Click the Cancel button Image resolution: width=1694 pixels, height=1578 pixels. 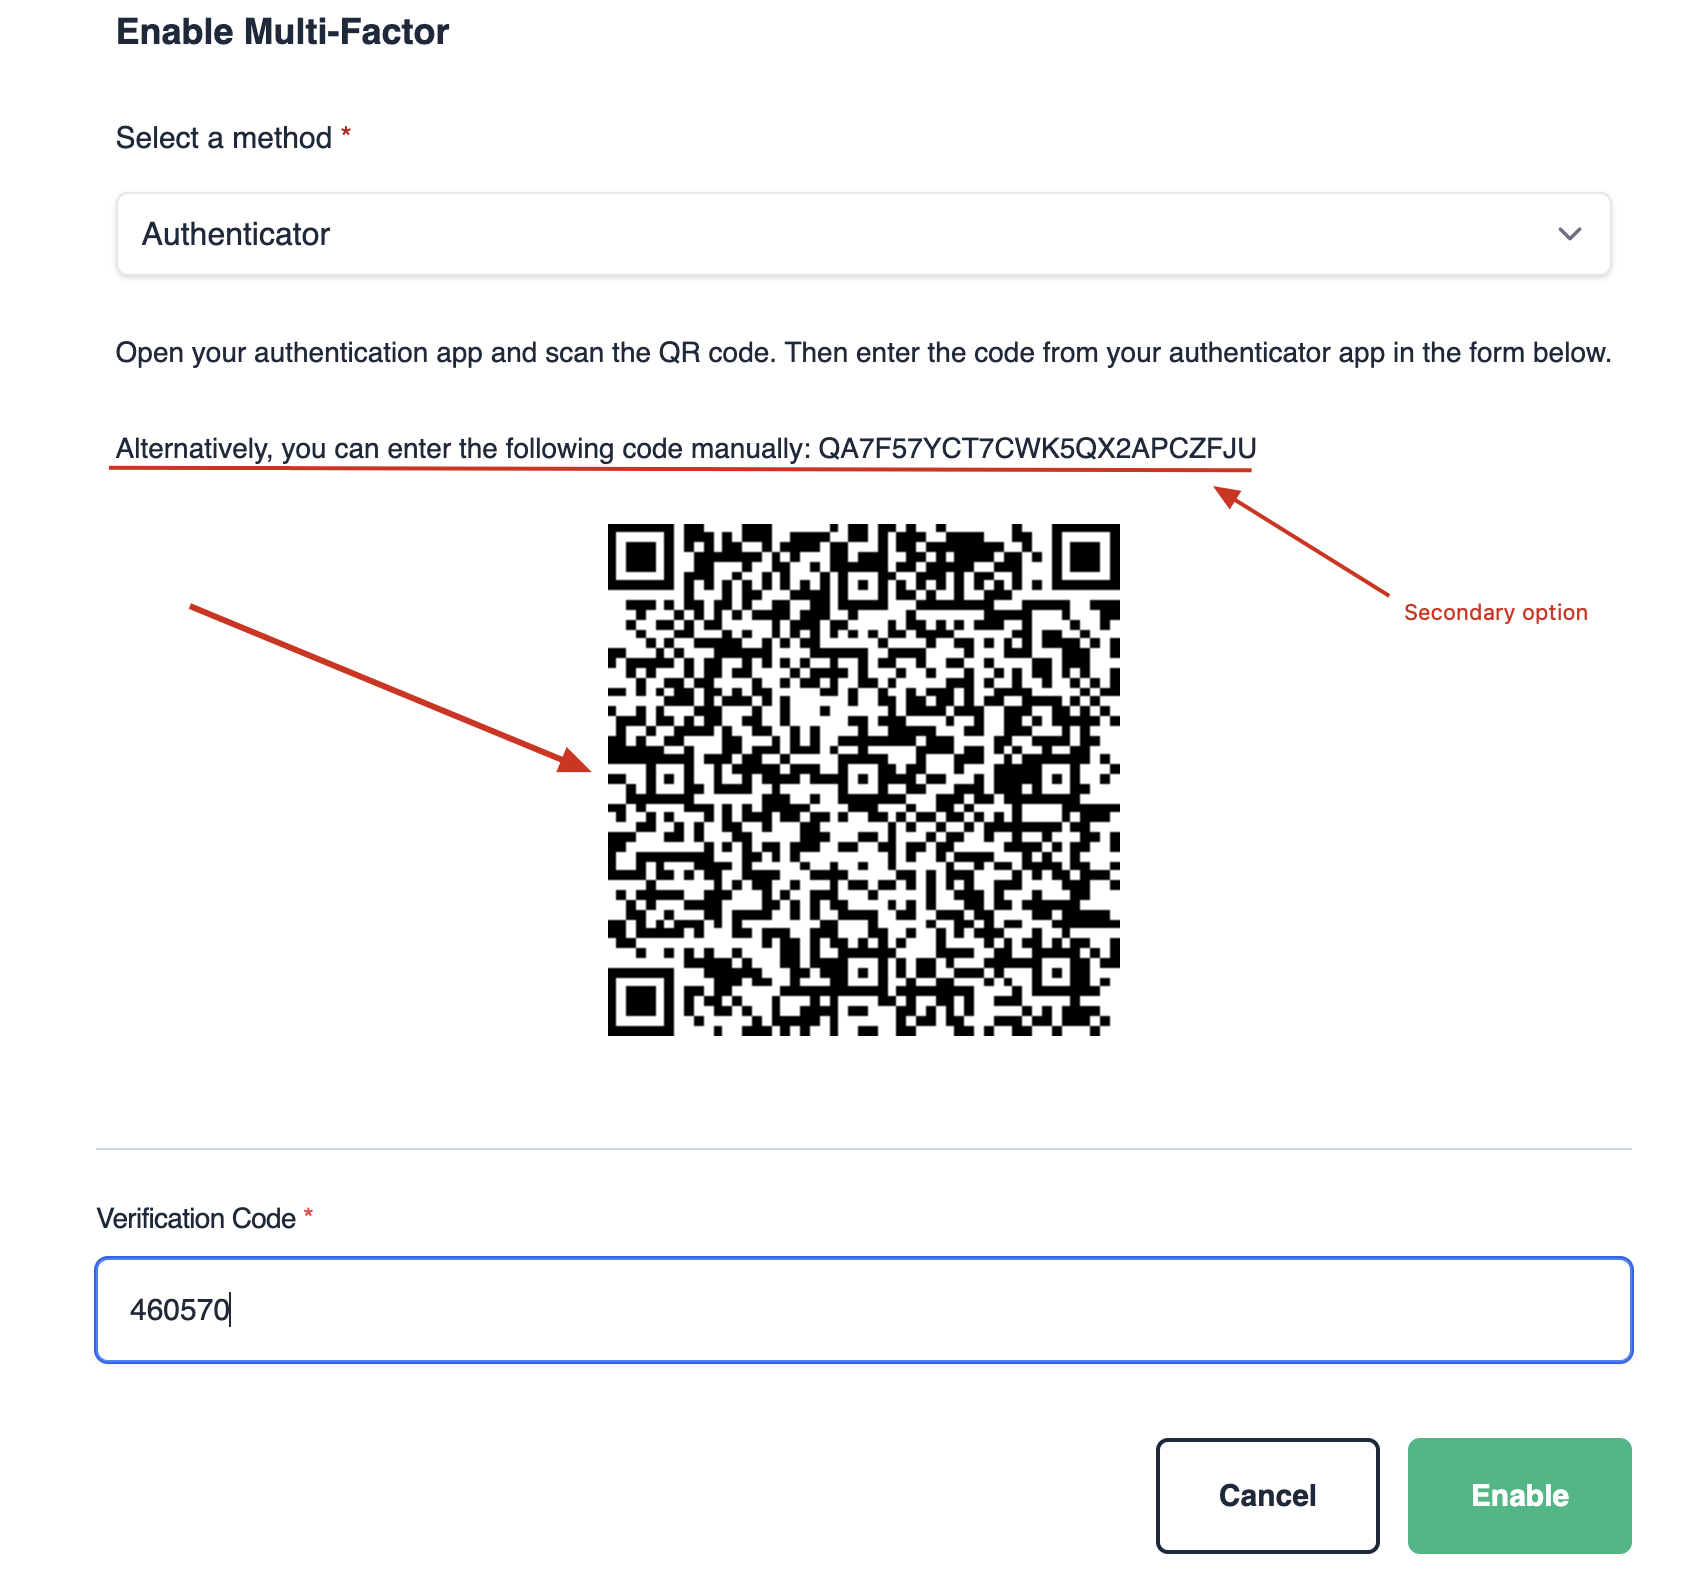point(1267,1495)
